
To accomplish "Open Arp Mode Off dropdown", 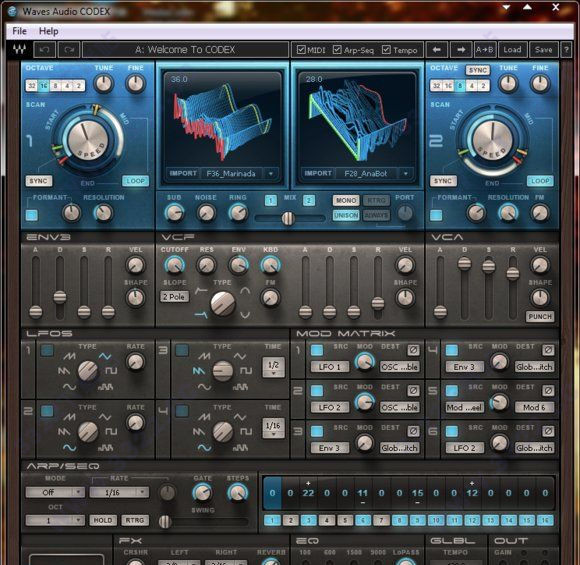I will tap(55, 492).
